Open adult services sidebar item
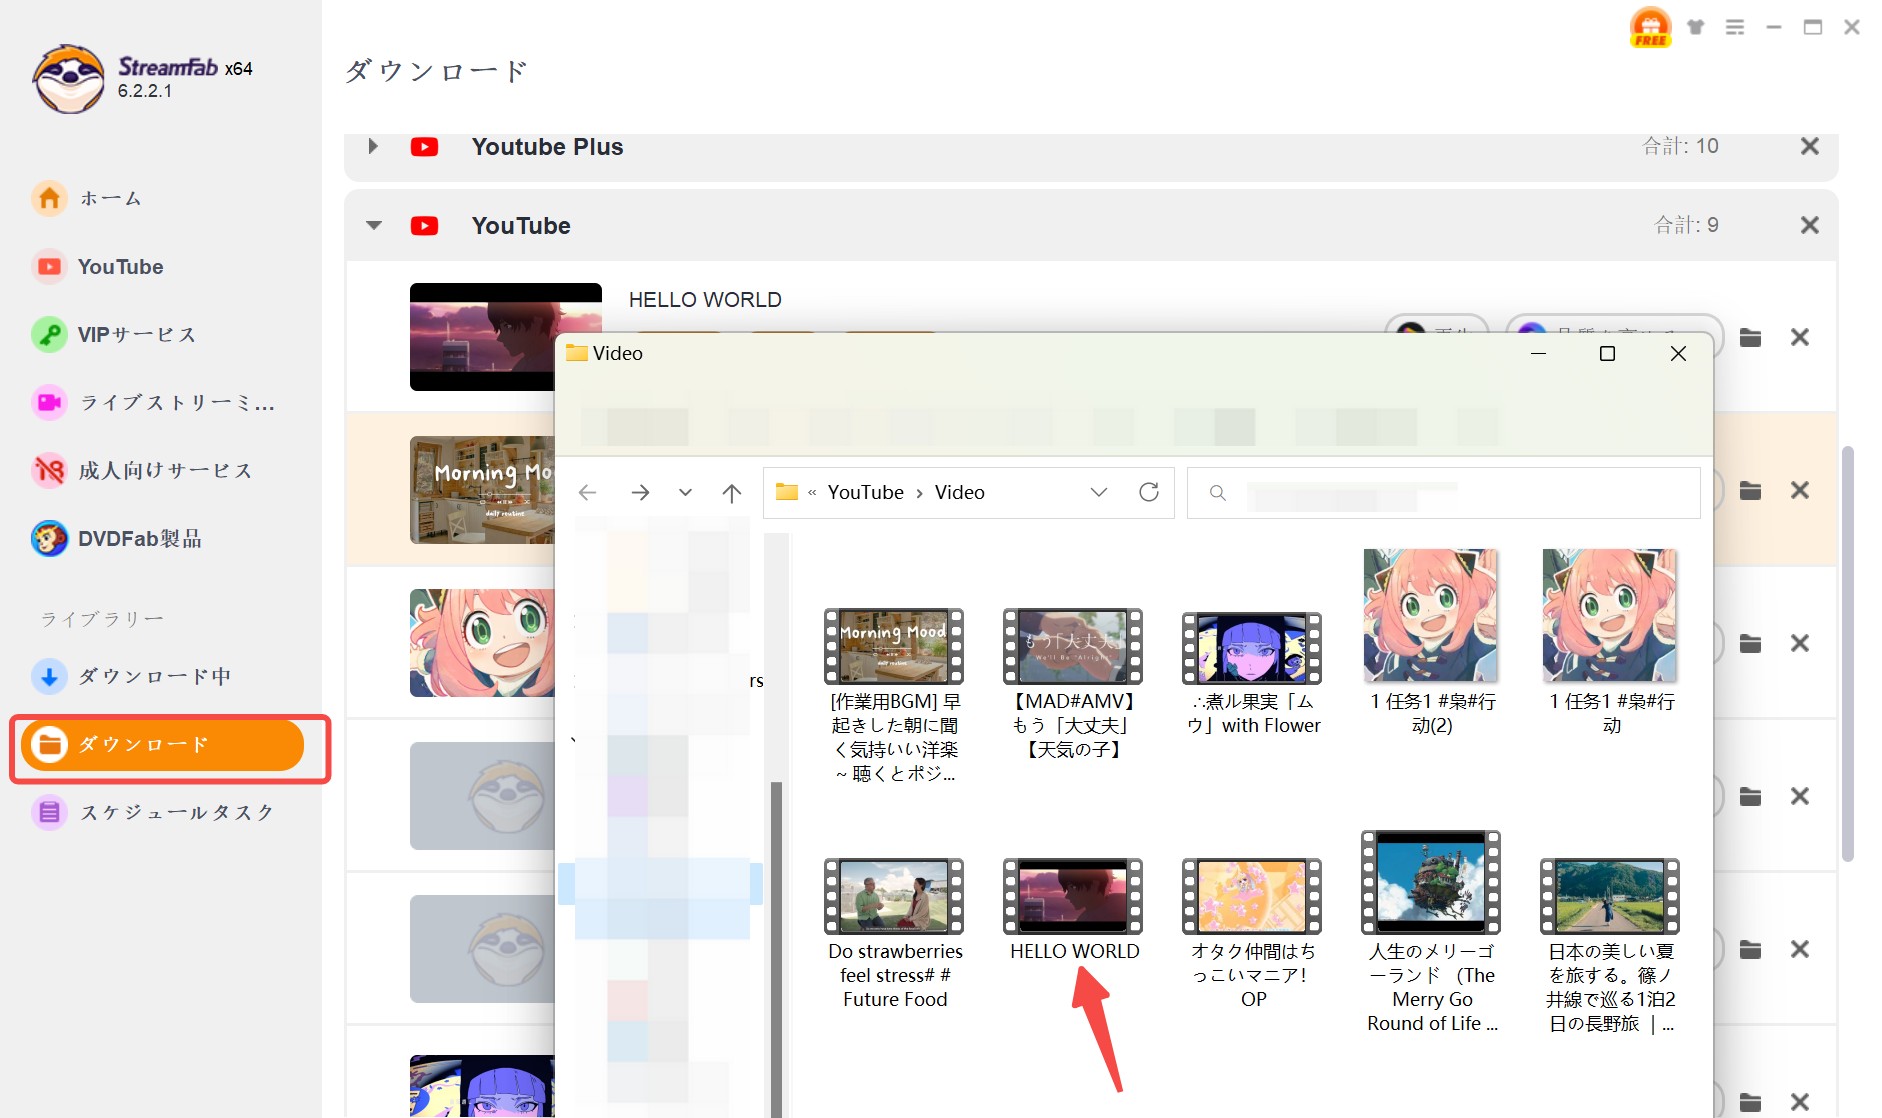Viewport: 1882px width, 1118px height. pyautogui.click(x=142, y=470)
